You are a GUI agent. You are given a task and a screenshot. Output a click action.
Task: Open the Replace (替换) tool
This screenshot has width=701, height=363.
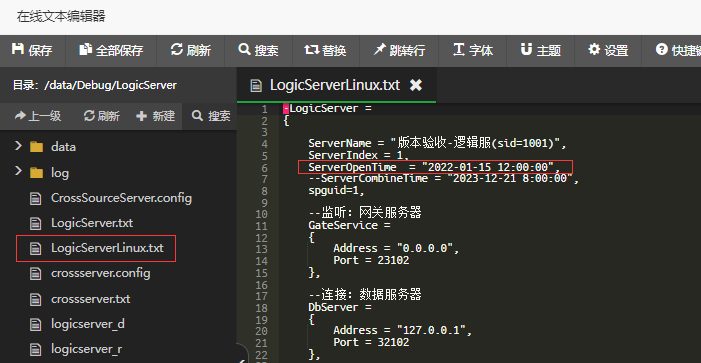(326, 51)
